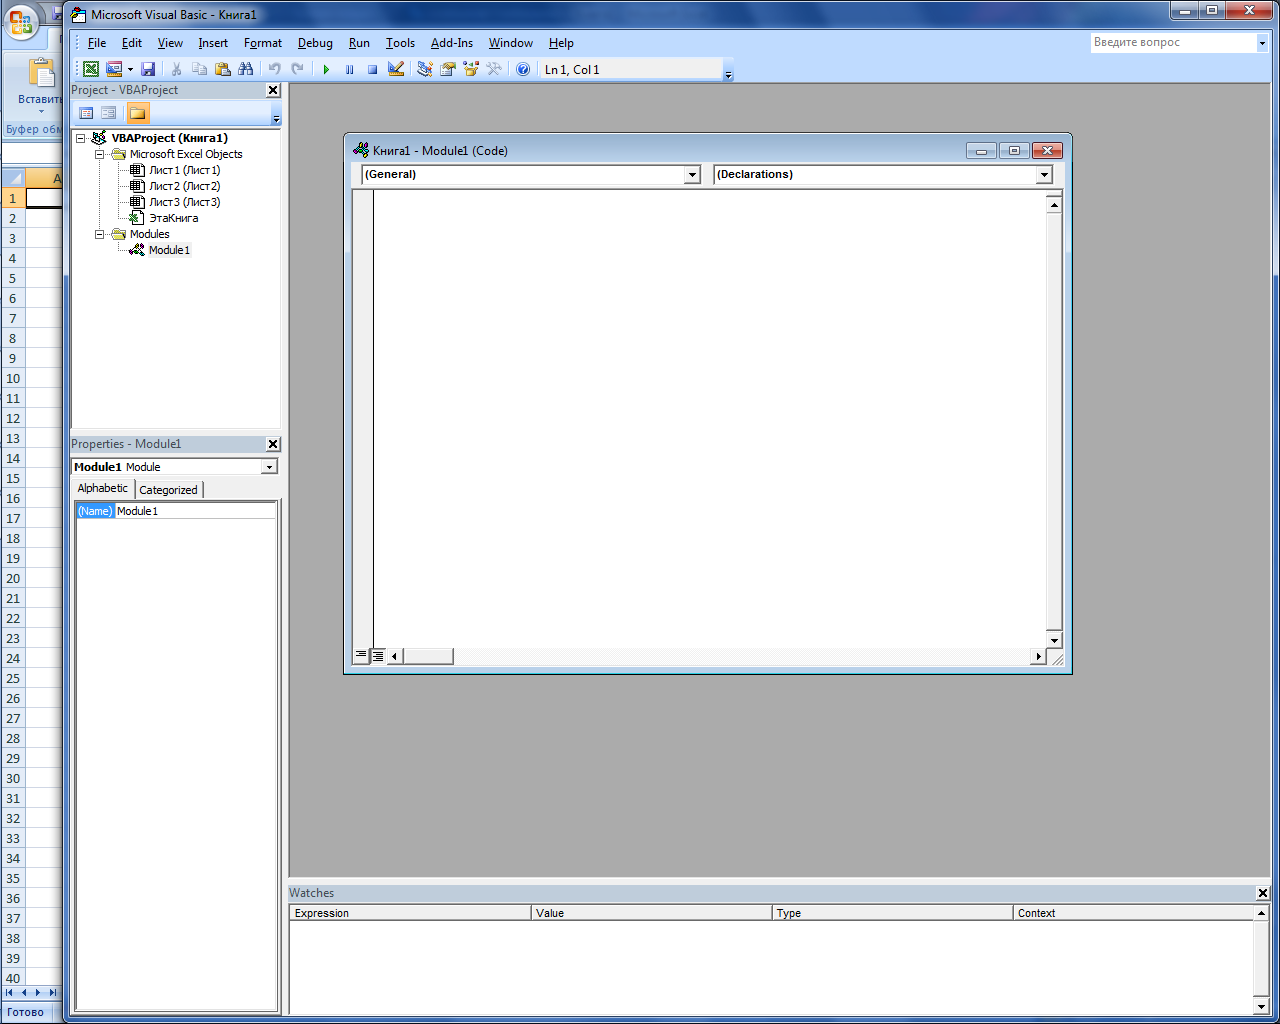Click the Watches Type column header
The image size is (1280, 1024).
click(893, 913)
